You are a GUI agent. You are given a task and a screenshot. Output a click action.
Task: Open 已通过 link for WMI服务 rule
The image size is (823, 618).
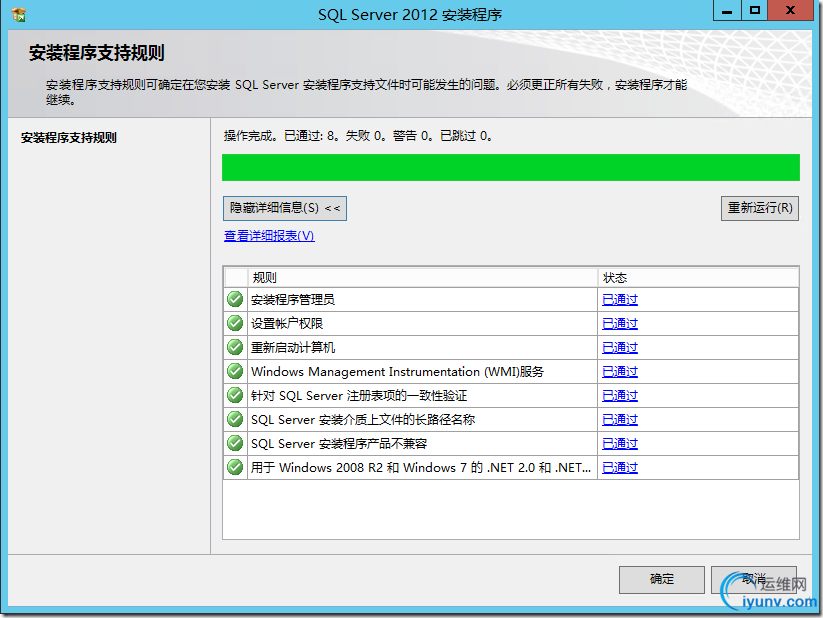click(x=620, y=372)
